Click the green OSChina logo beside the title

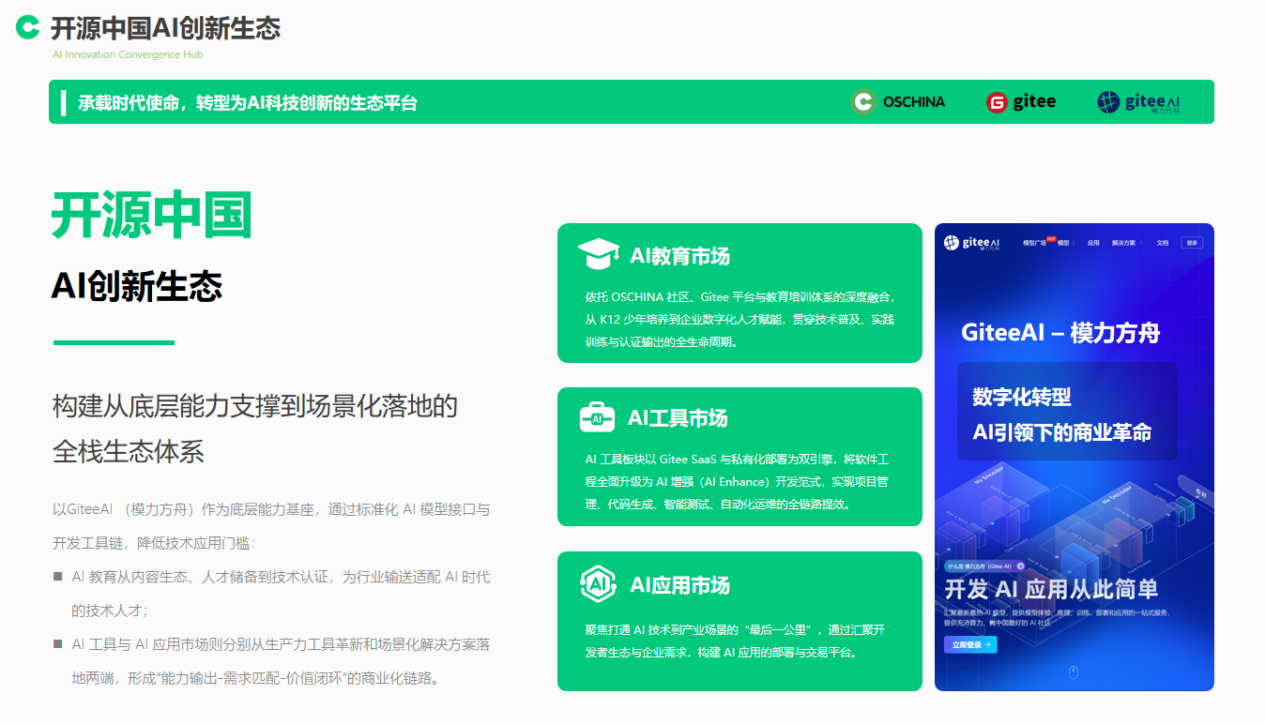28,28
